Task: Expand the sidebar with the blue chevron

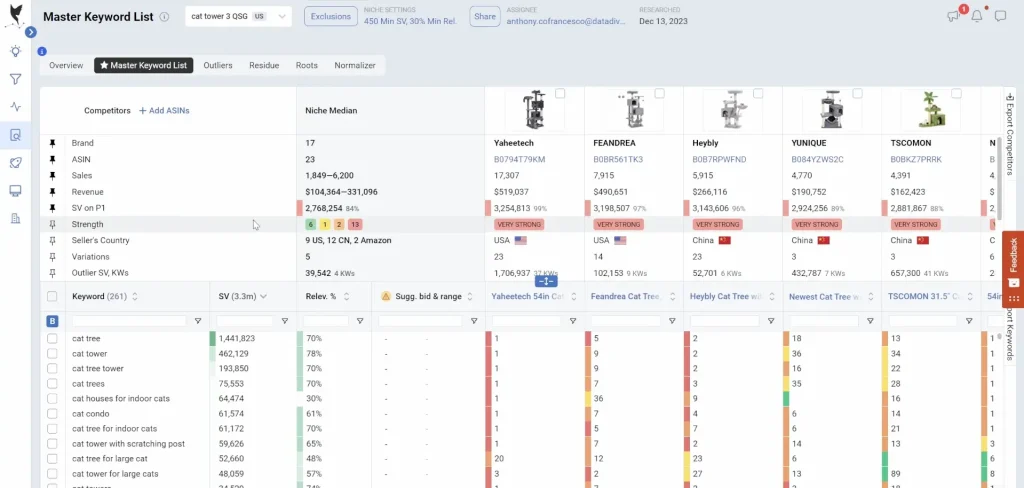Action: [31, 32]
